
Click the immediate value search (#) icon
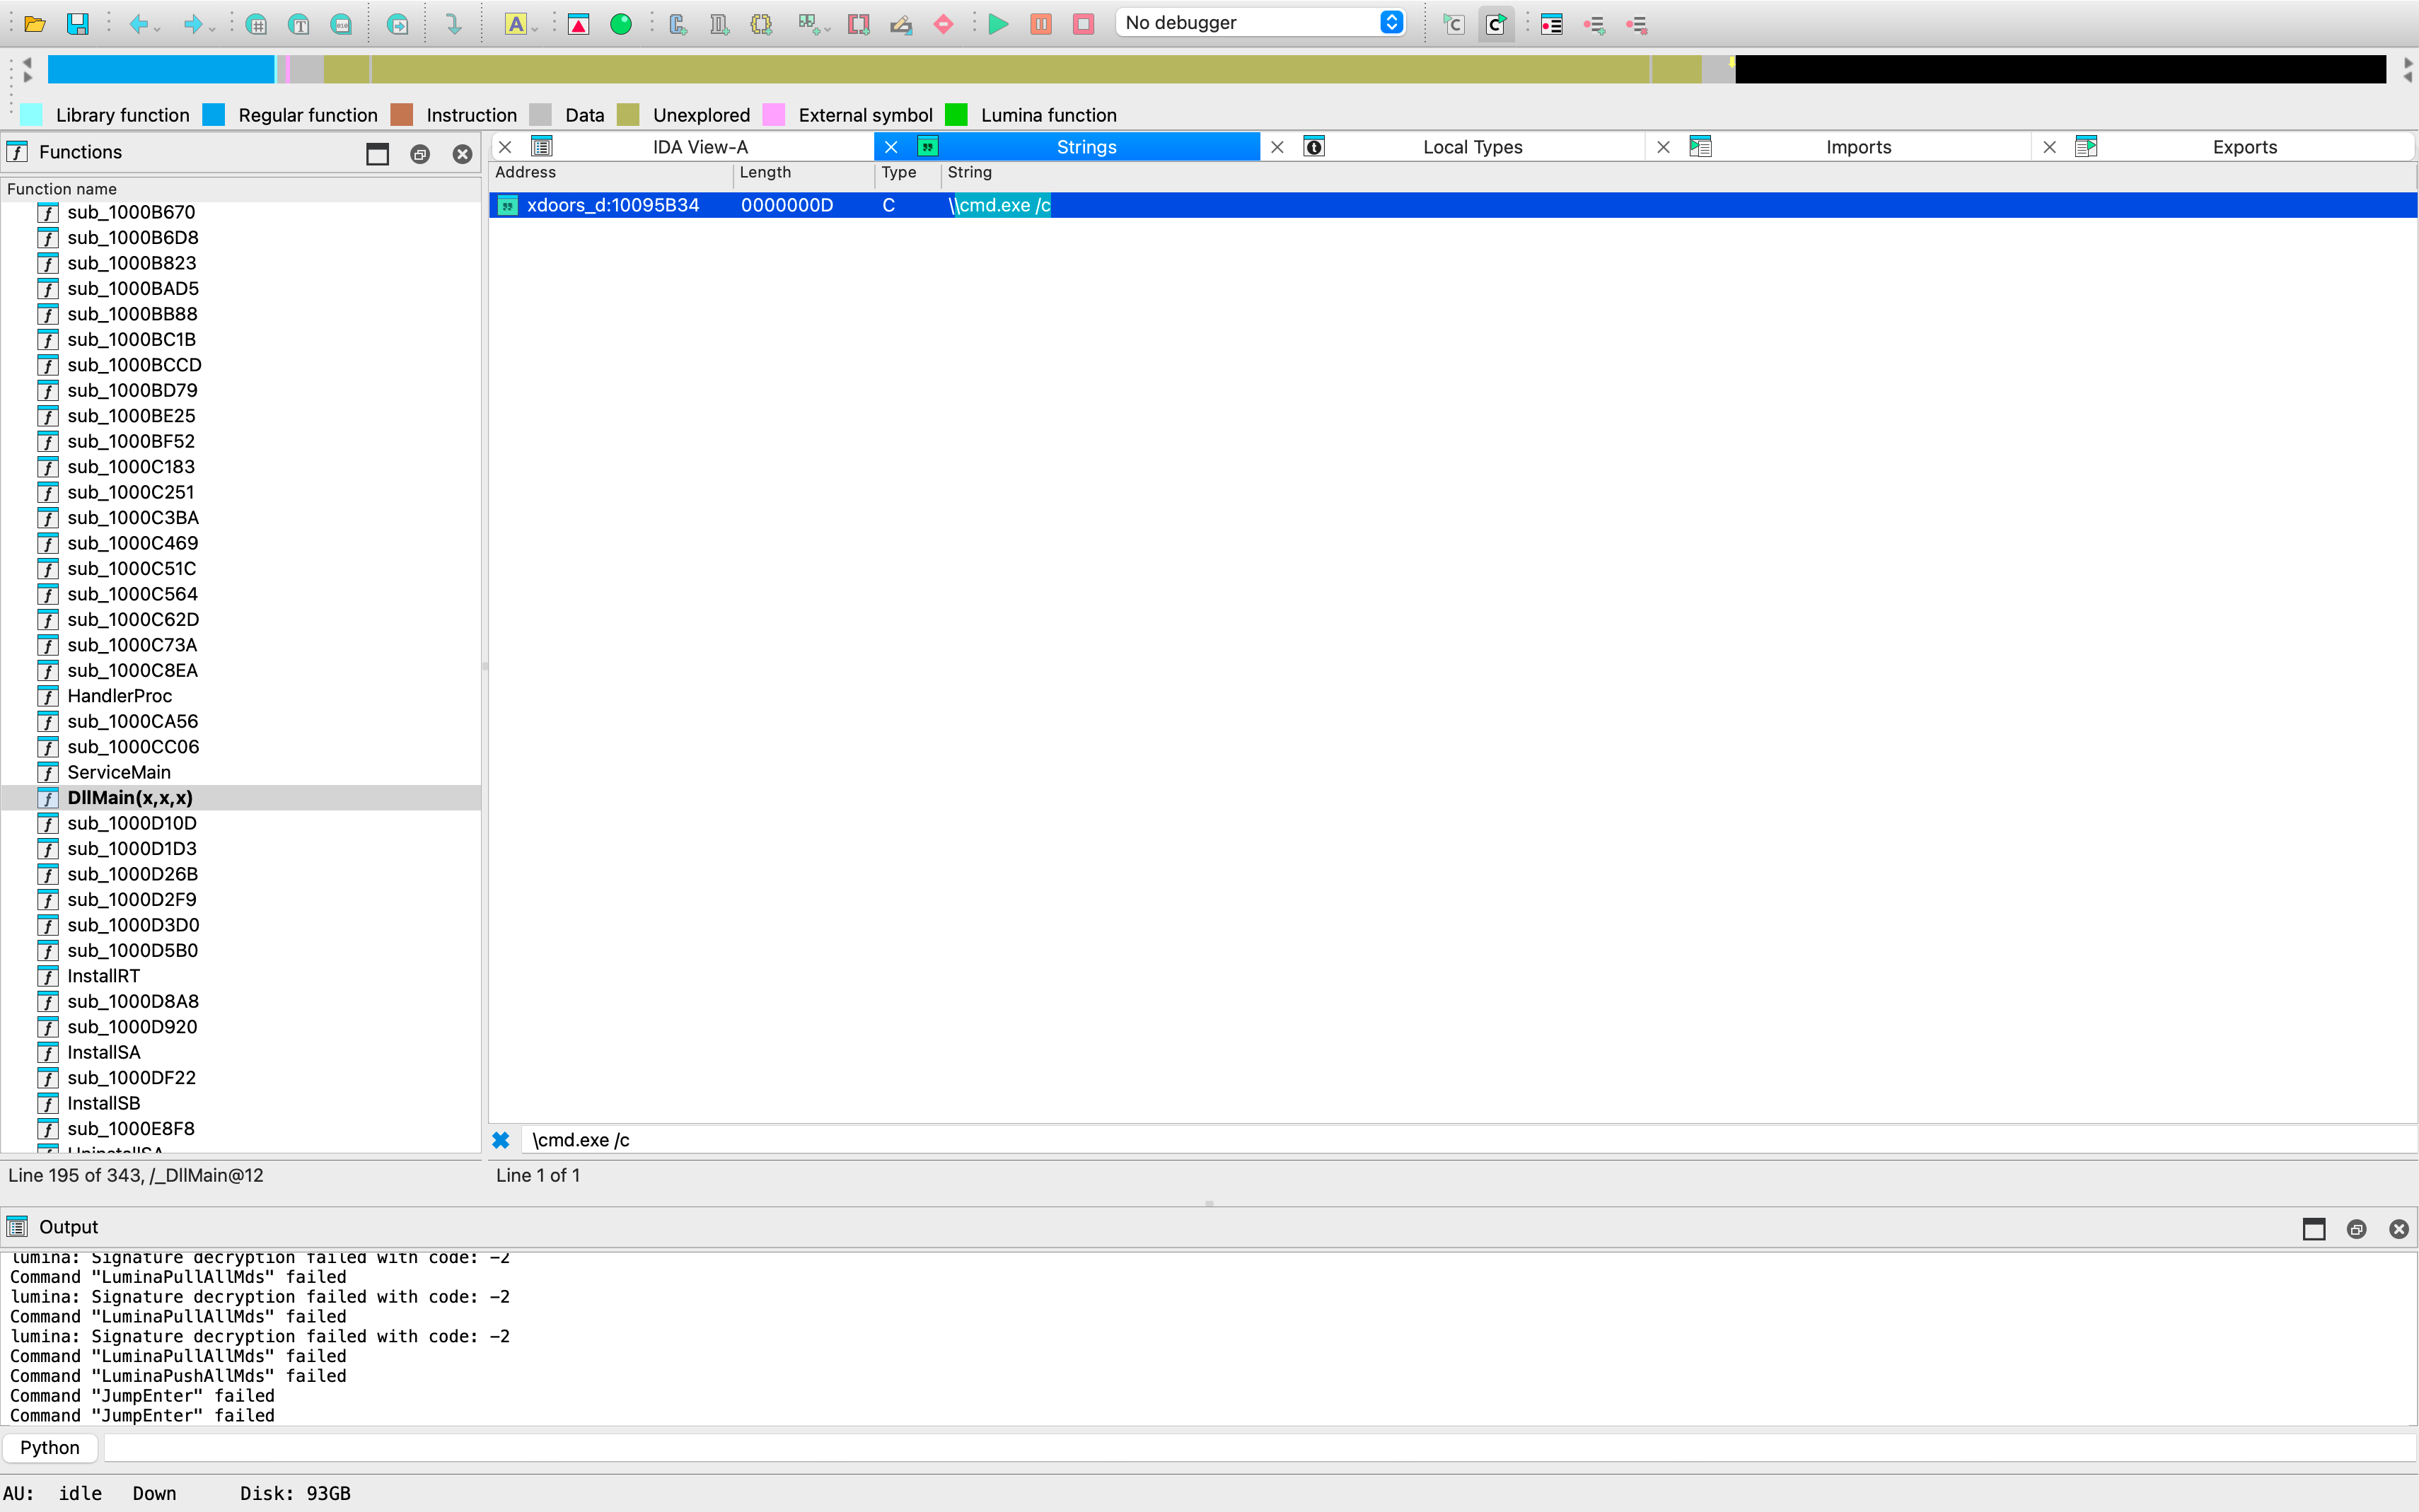256,24
